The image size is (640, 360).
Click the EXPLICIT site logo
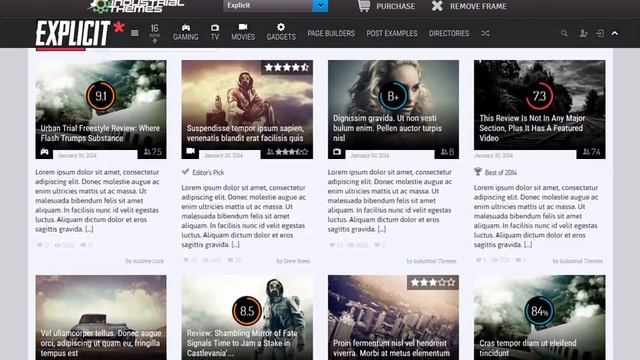[x=79, y=33]
